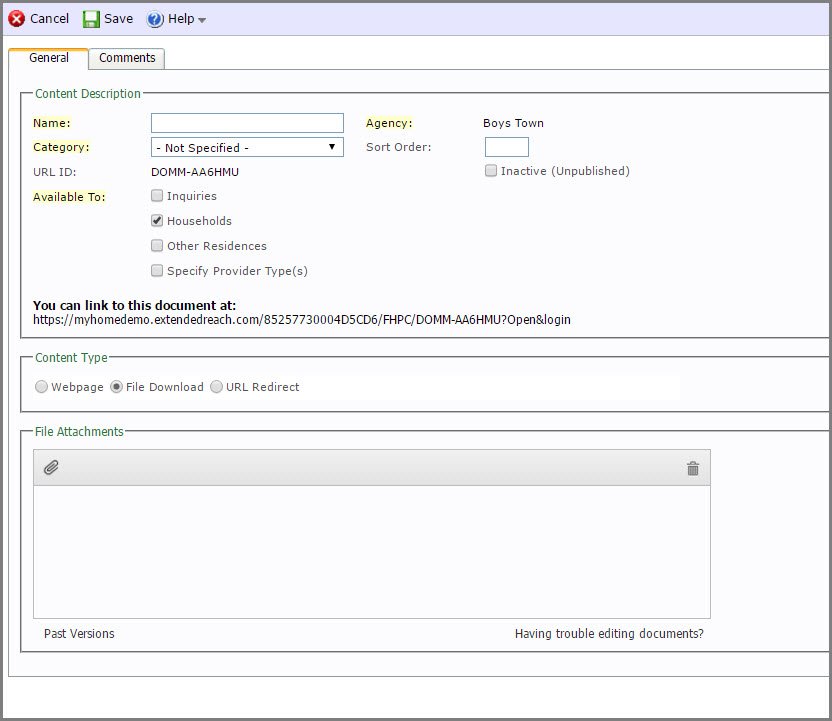
Task: Toggle the Inactive (Unpublished) checkbox
Action: click(491, 171)
